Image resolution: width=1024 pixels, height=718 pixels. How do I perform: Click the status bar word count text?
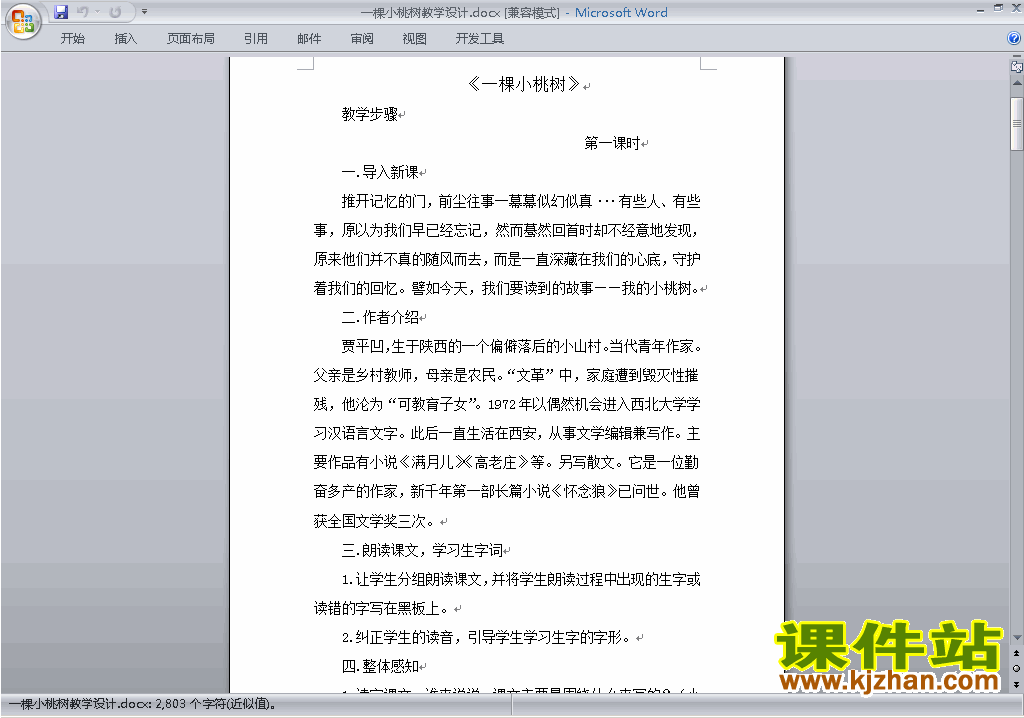[142, 704]
